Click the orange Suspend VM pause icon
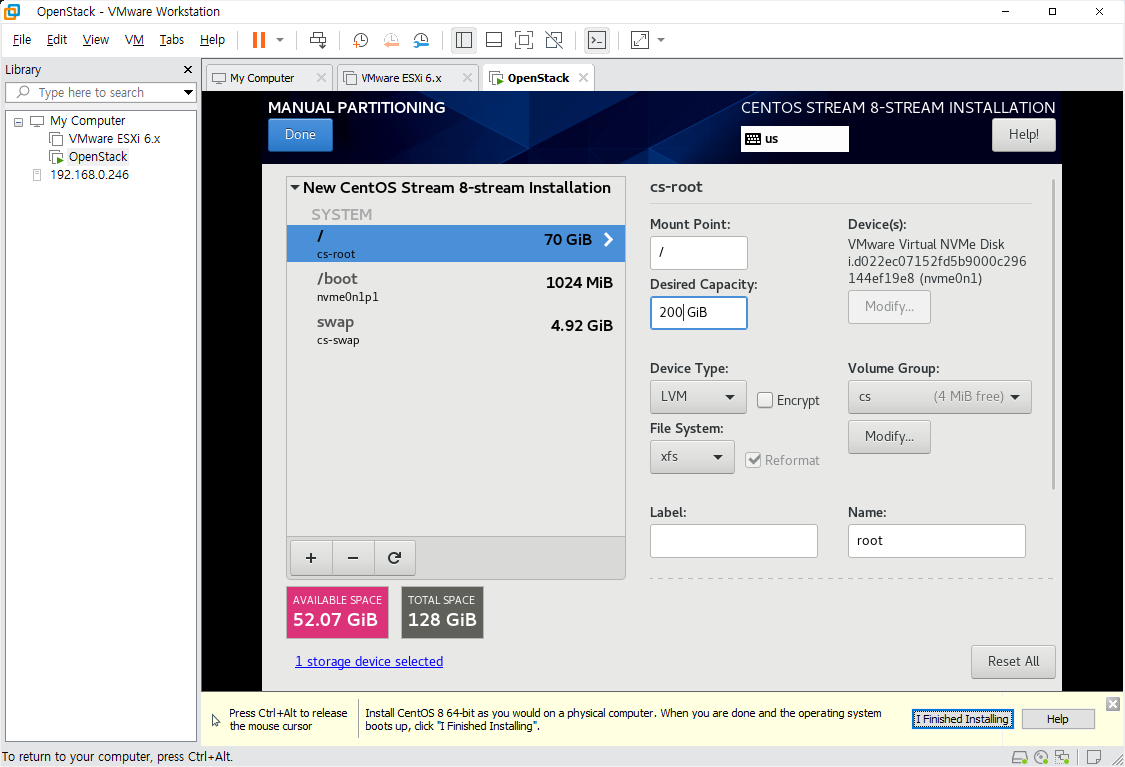Image resolution: width=1125 pixels, height=767 pixels. pyautogui.click(x=259, y=40)
